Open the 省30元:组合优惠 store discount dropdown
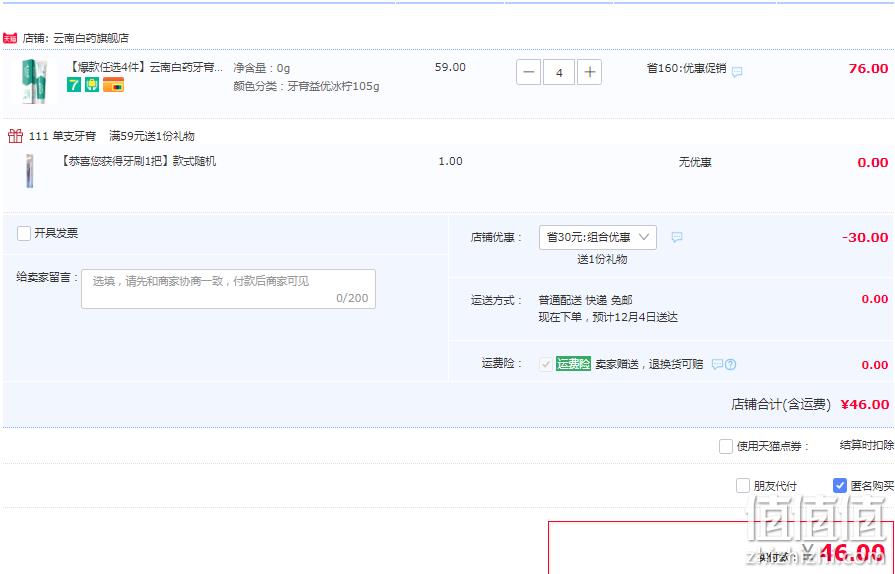Viewport: 895px width, 574px height. click(x=598, y=237)
